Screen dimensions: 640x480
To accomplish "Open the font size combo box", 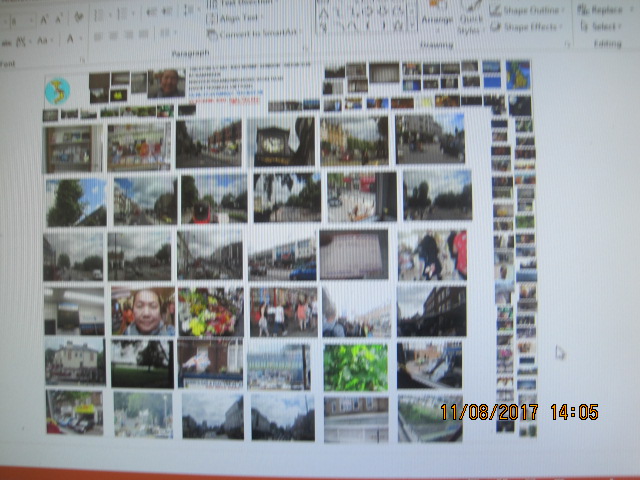I will pyautogui.click(x=21, y=22).
